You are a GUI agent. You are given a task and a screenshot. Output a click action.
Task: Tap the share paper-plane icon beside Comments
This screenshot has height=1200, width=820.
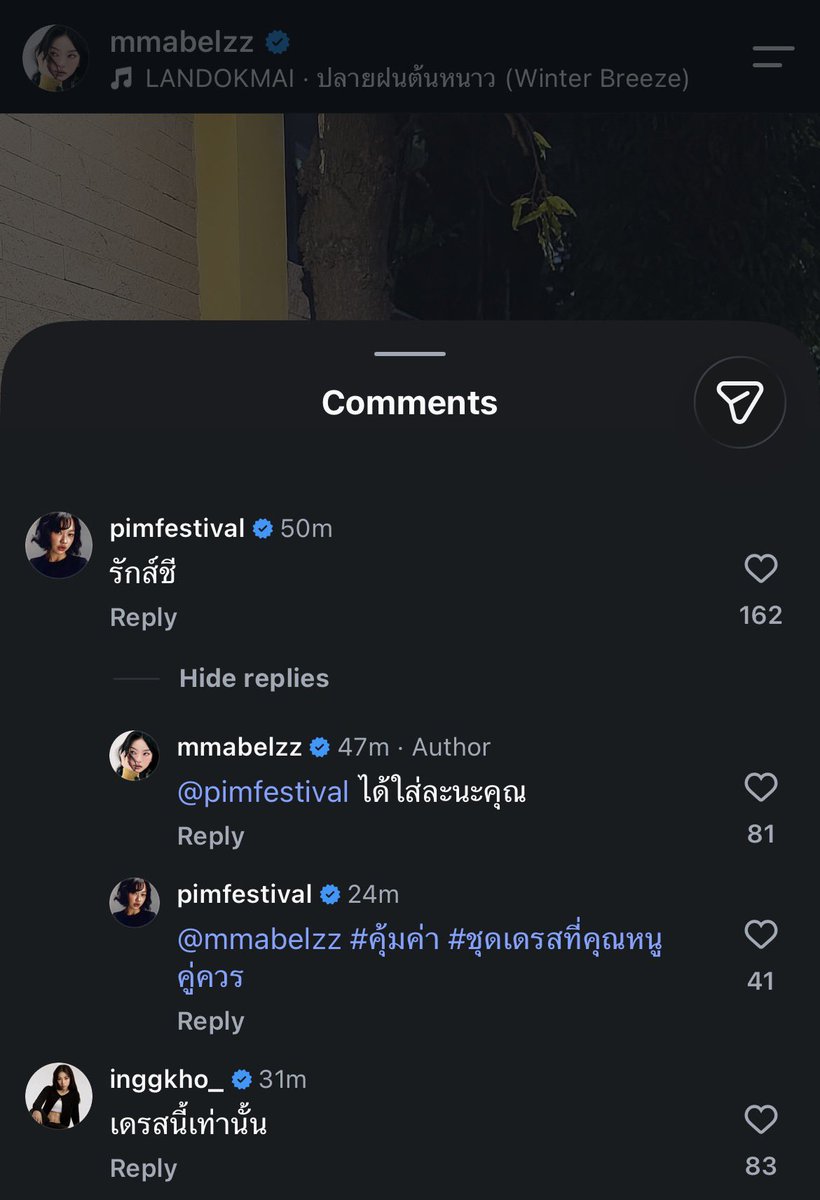coord(740,402)
